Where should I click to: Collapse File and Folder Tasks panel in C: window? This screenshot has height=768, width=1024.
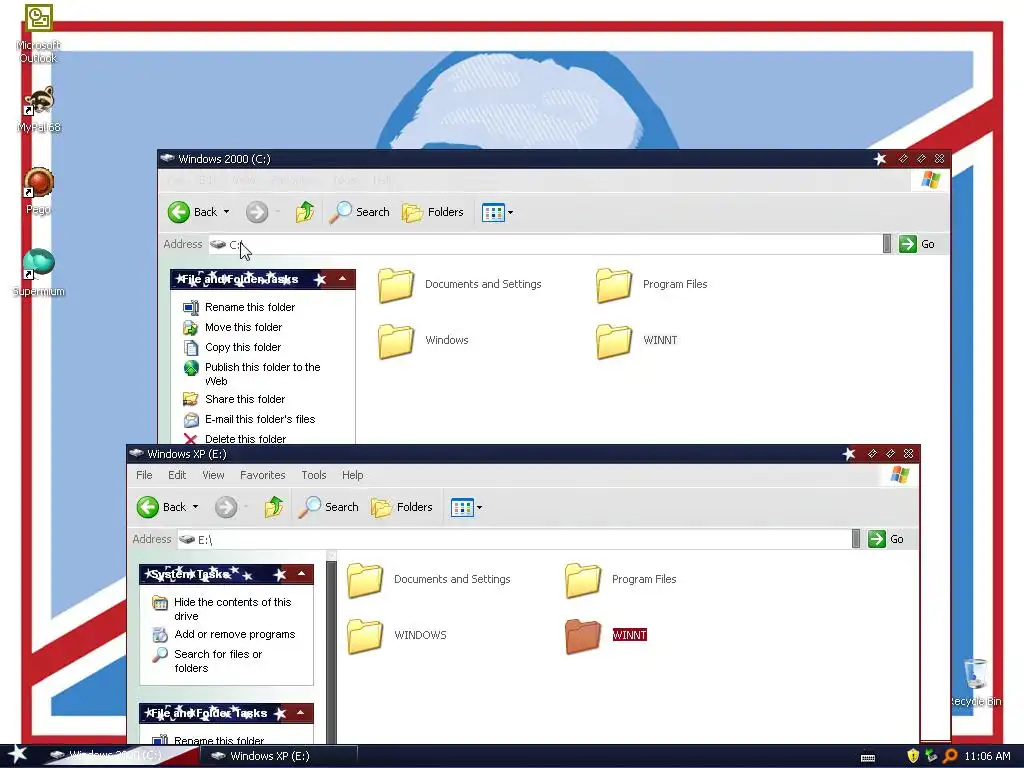(342, 279)
